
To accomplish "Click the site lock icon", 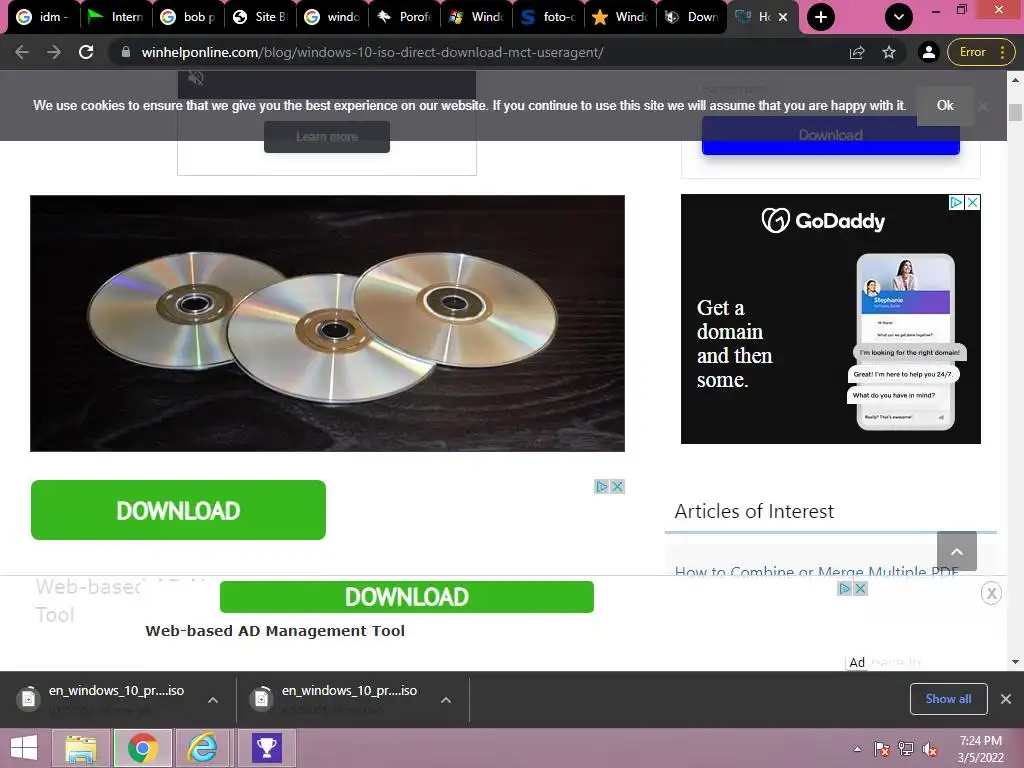I will click(x=126, y=52).
